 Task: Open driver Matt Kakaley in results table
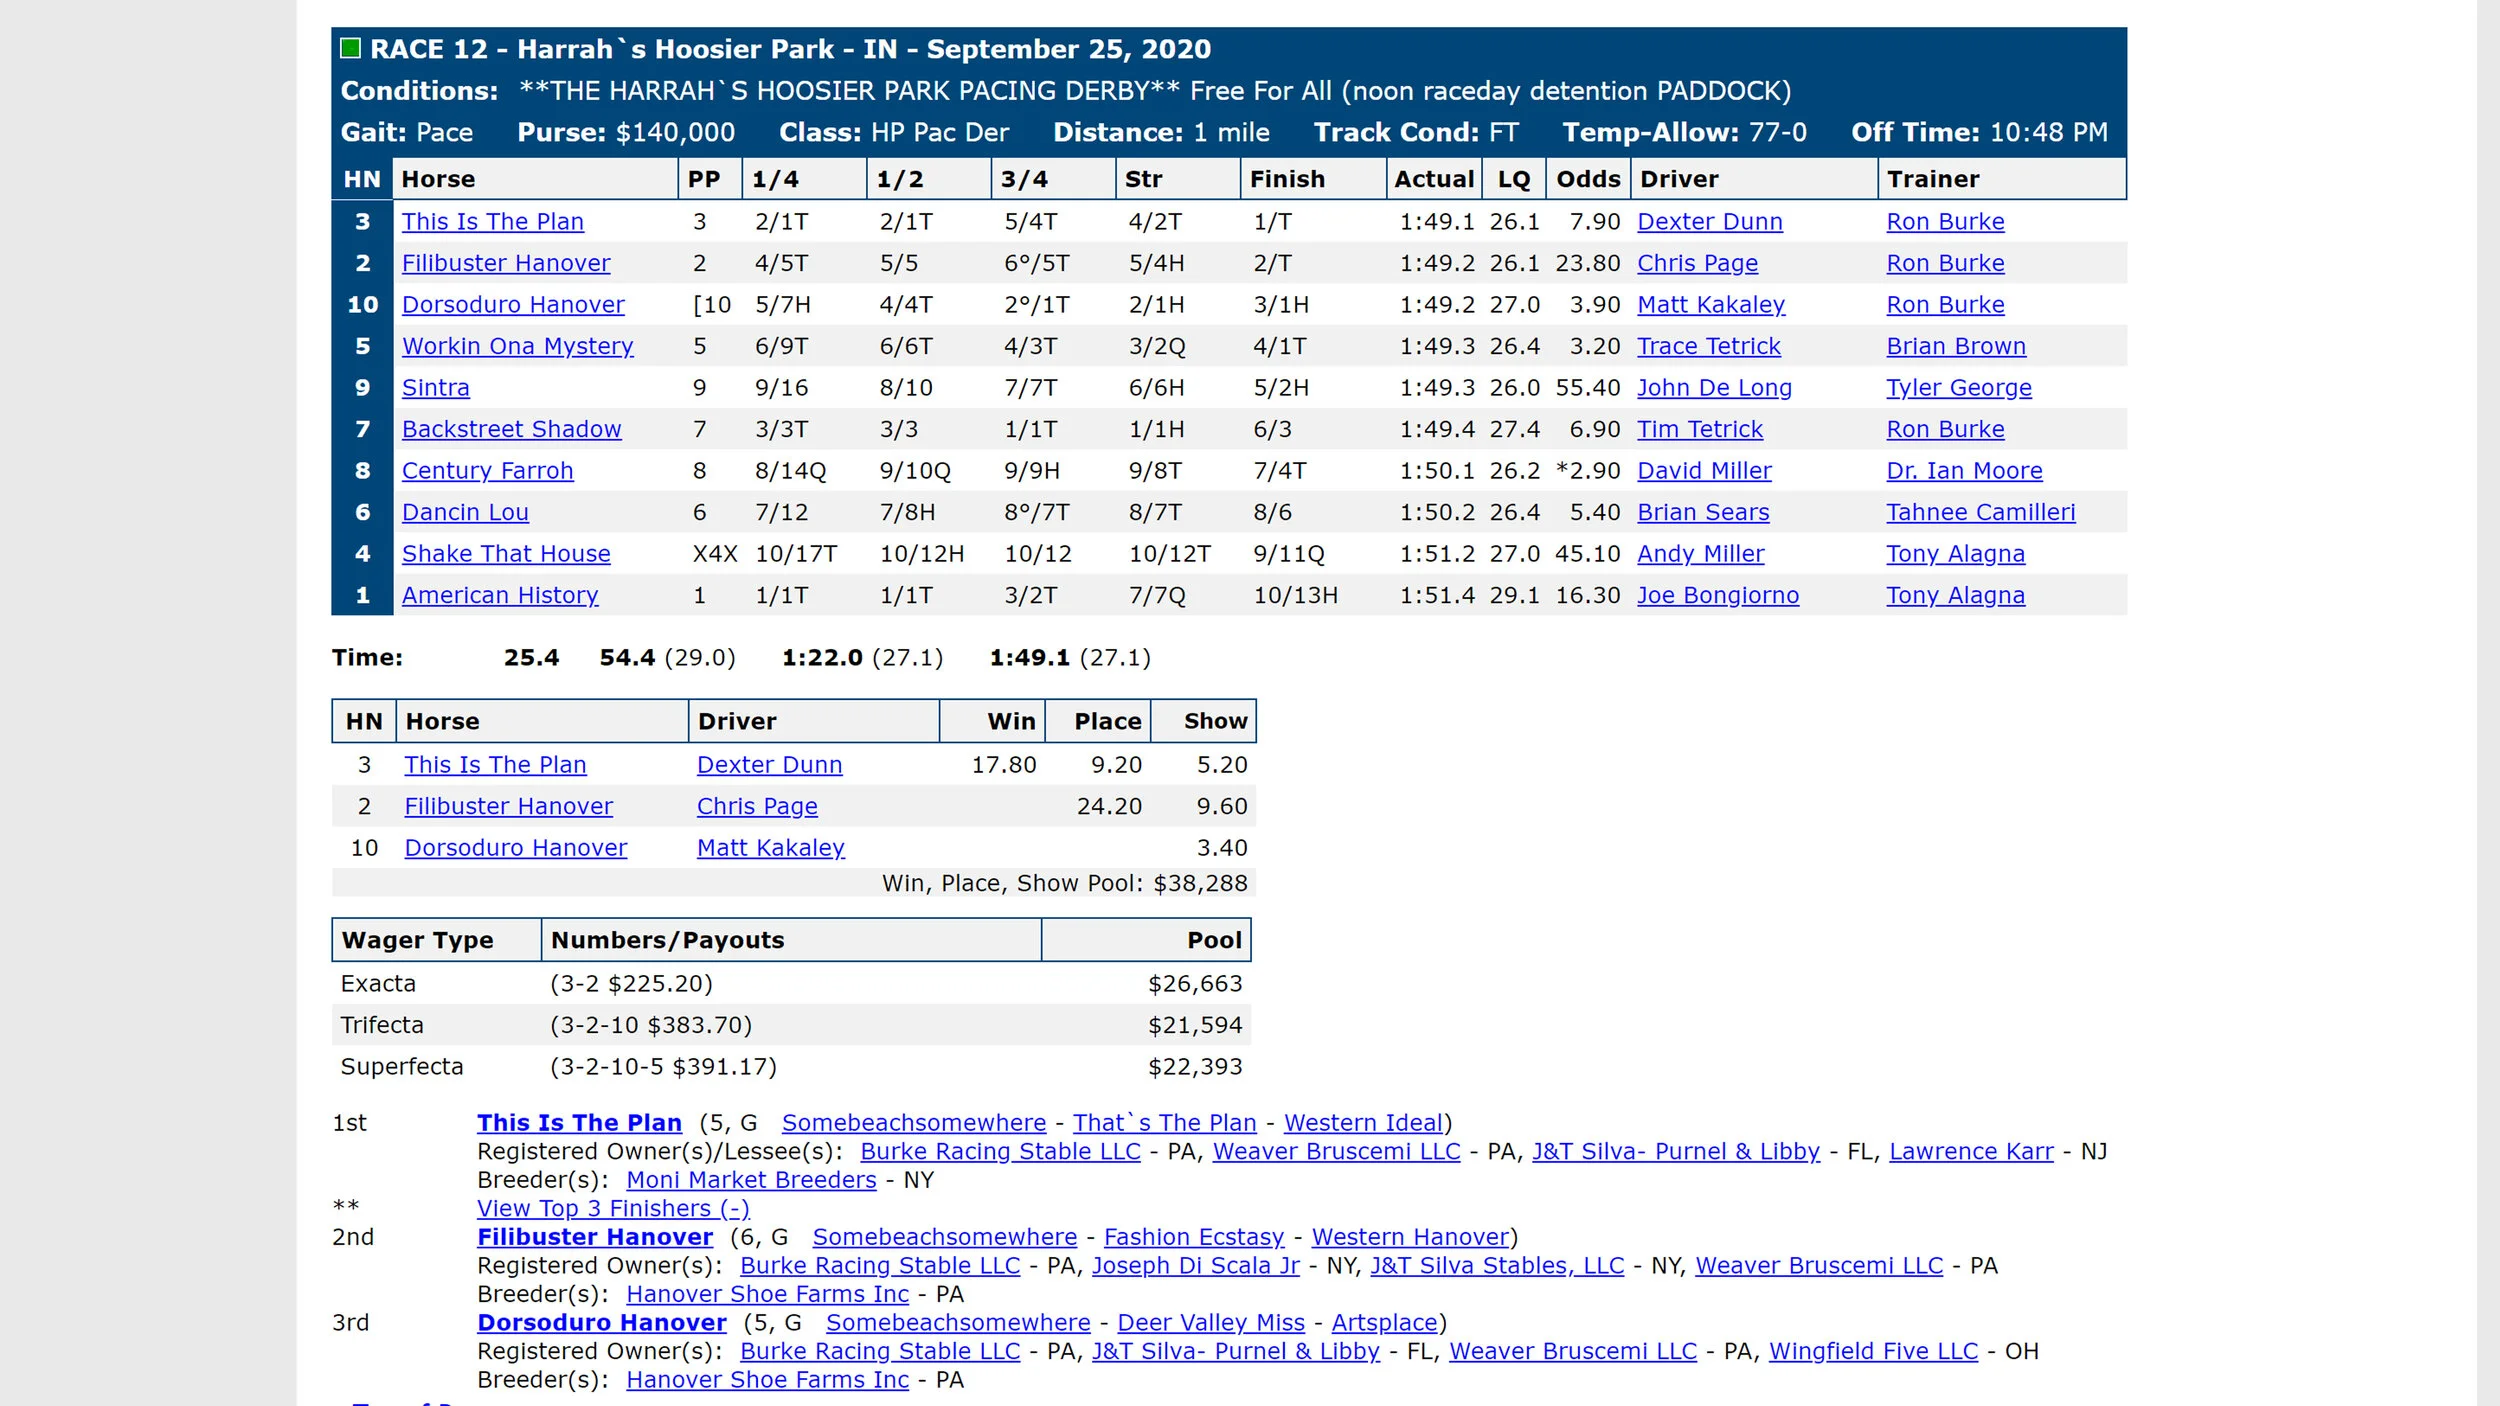pos(1711,304)
